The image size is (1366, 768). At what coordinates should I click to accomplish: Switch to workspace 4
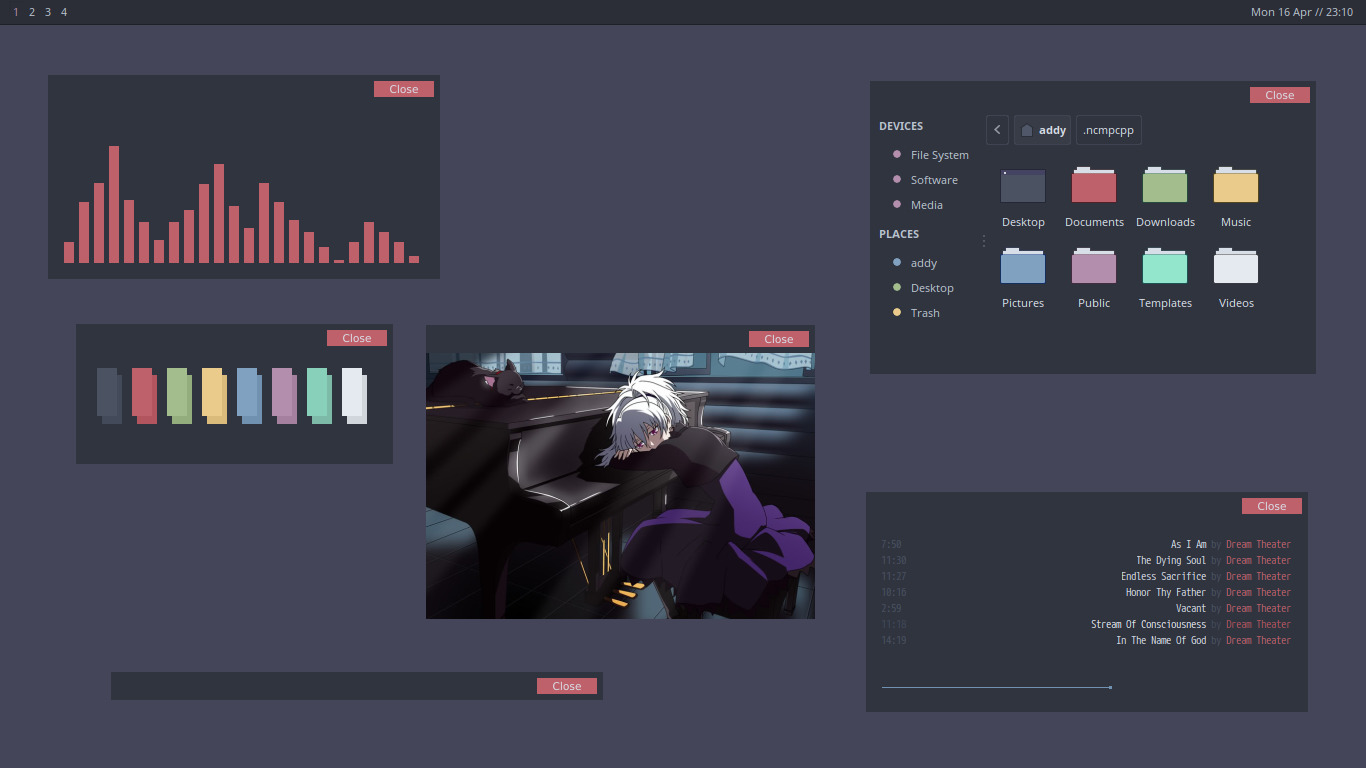[64, 12]
